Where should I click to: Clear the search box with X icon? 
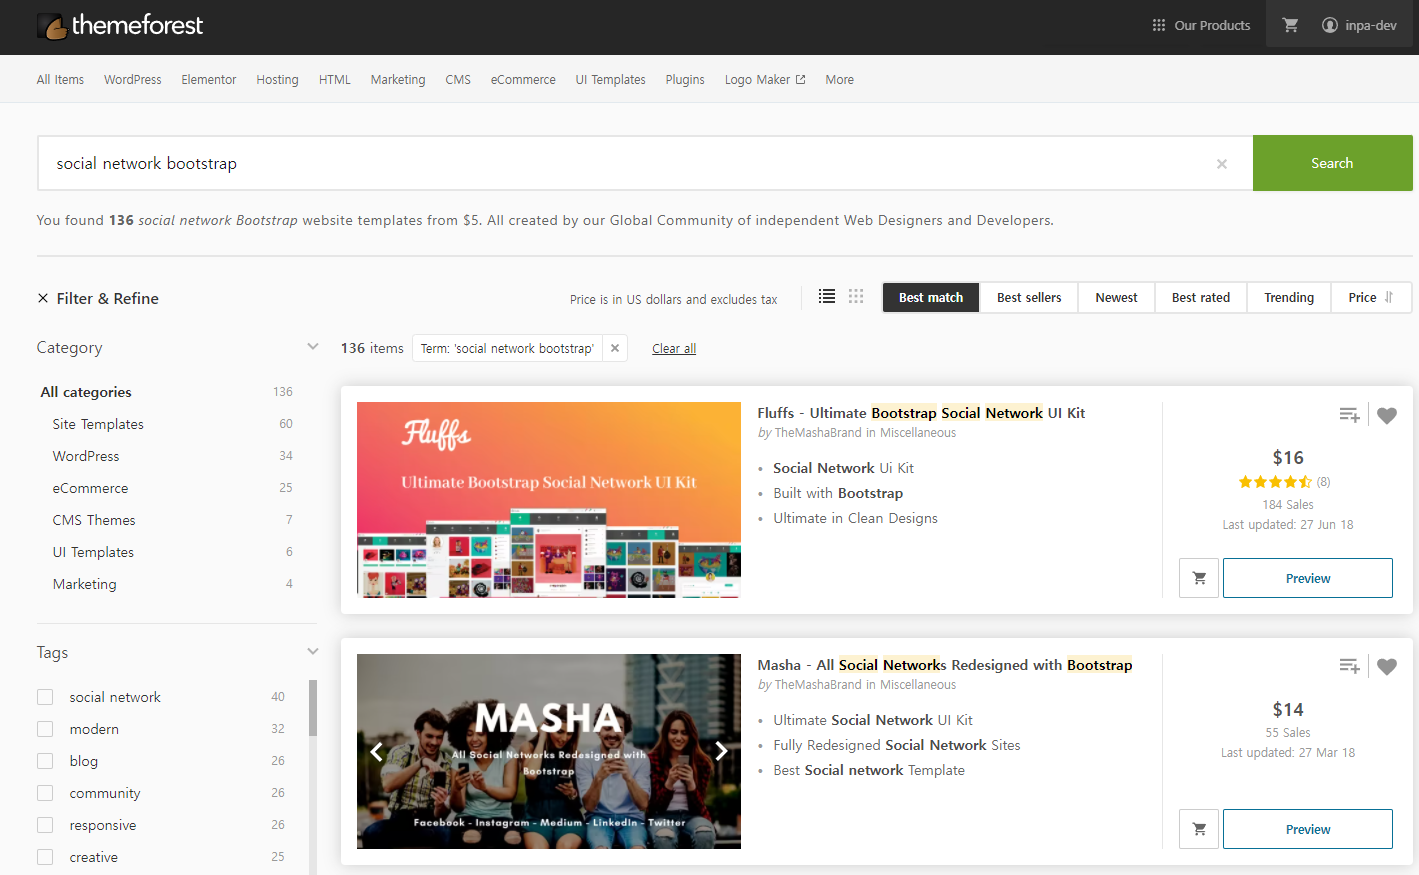pos(1221,164)
